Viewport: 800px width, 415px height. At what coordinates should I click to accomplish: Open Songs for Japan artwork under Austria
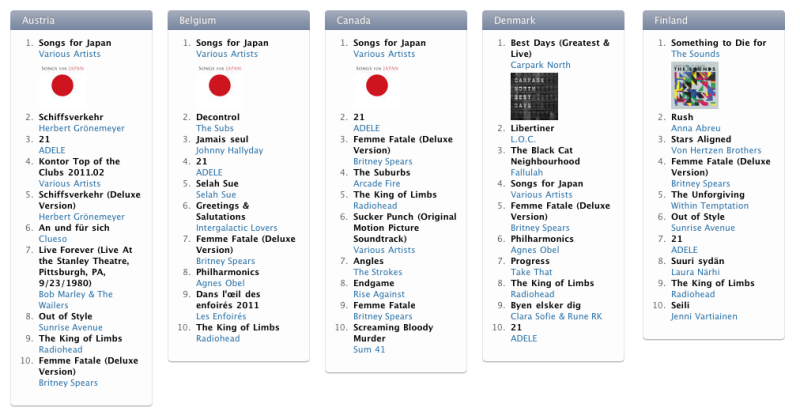point(62,85)
